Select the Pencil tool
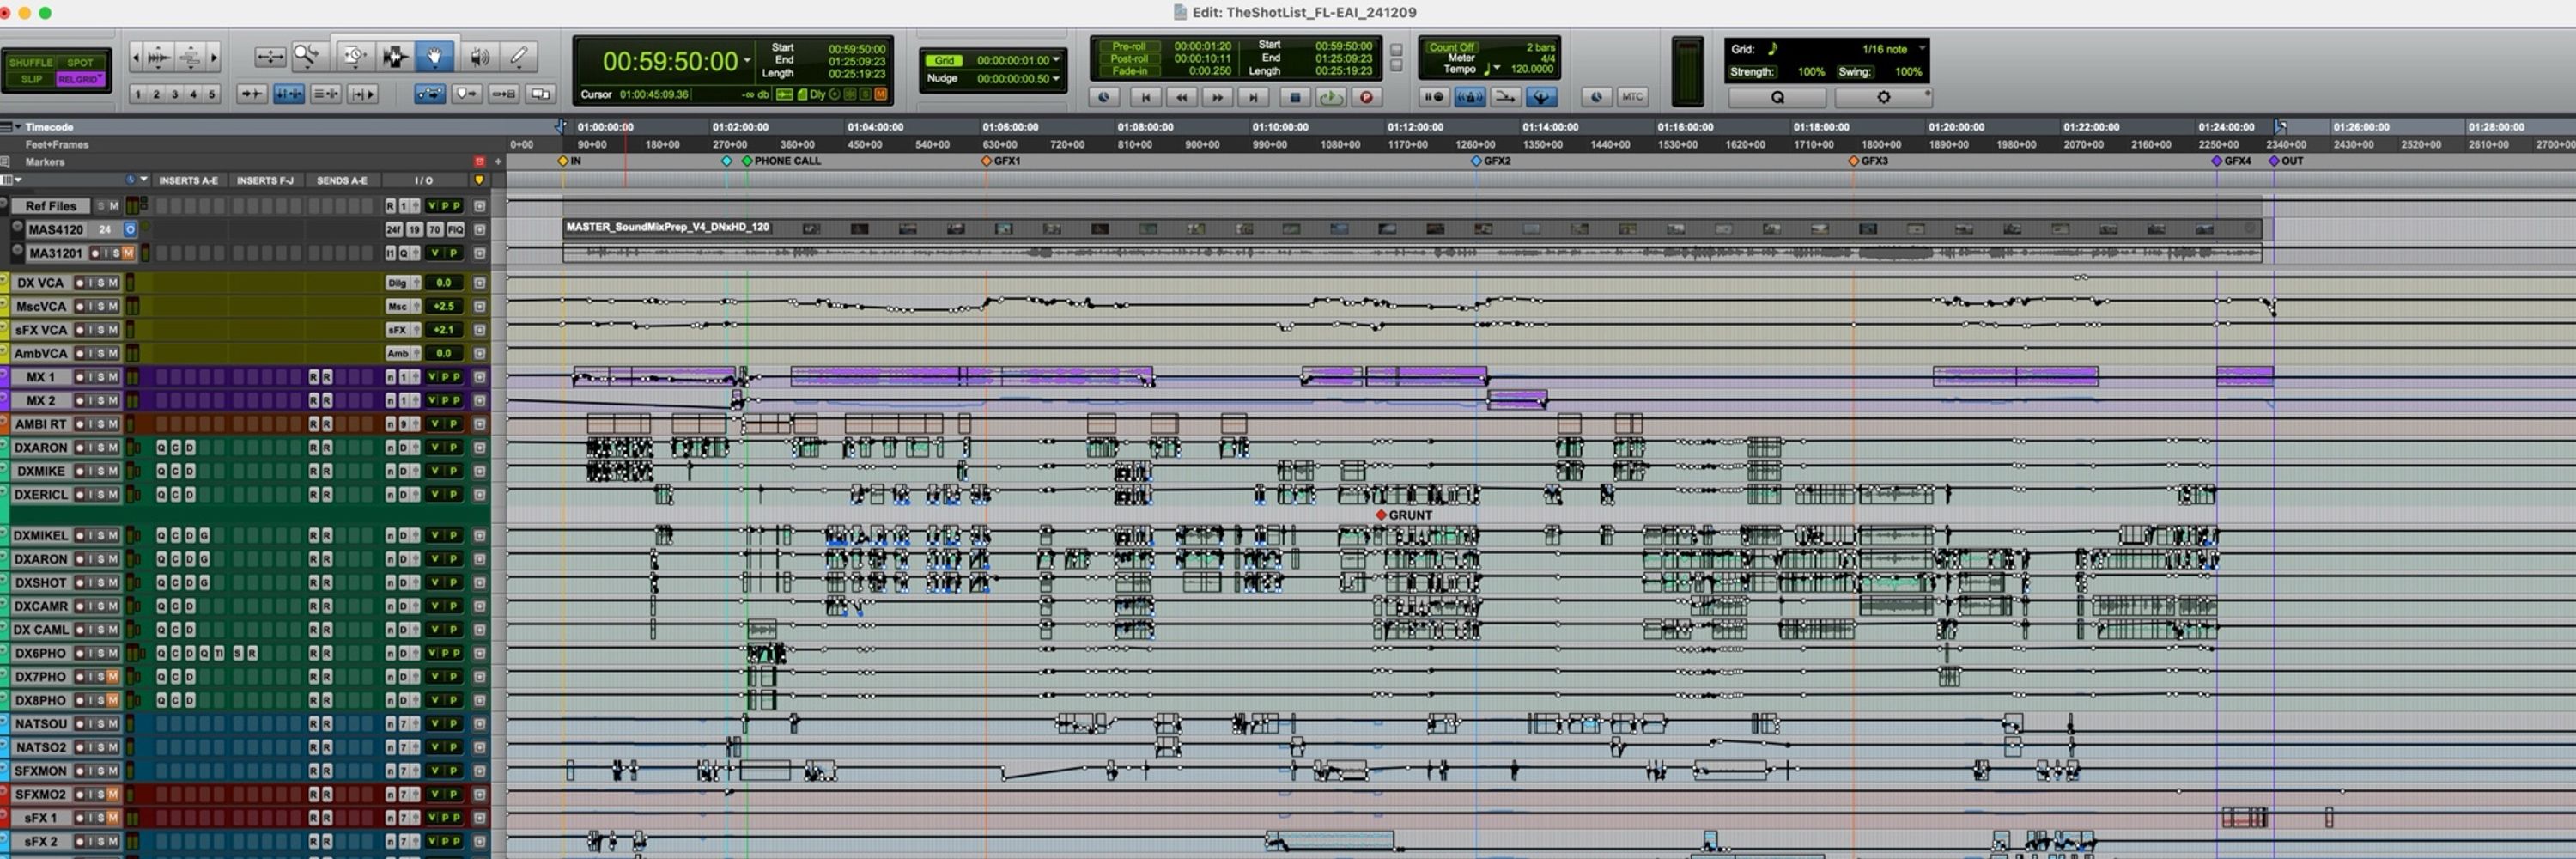Image resolution: width=2576 pixels, height=859 pixels. pos(519,57)
